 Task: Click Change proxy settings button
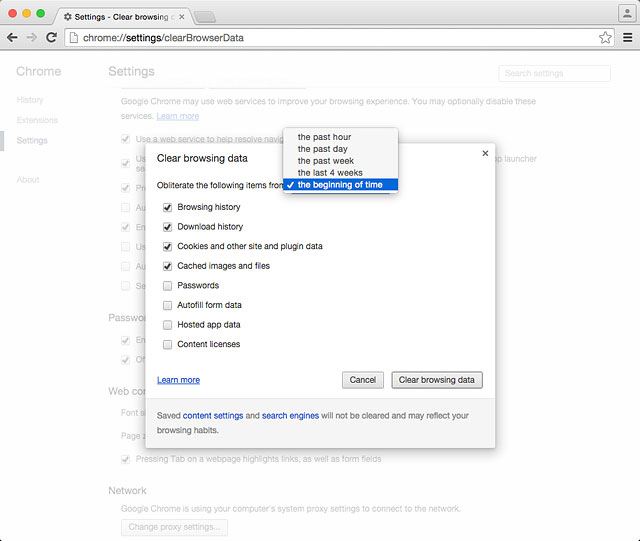174,527
